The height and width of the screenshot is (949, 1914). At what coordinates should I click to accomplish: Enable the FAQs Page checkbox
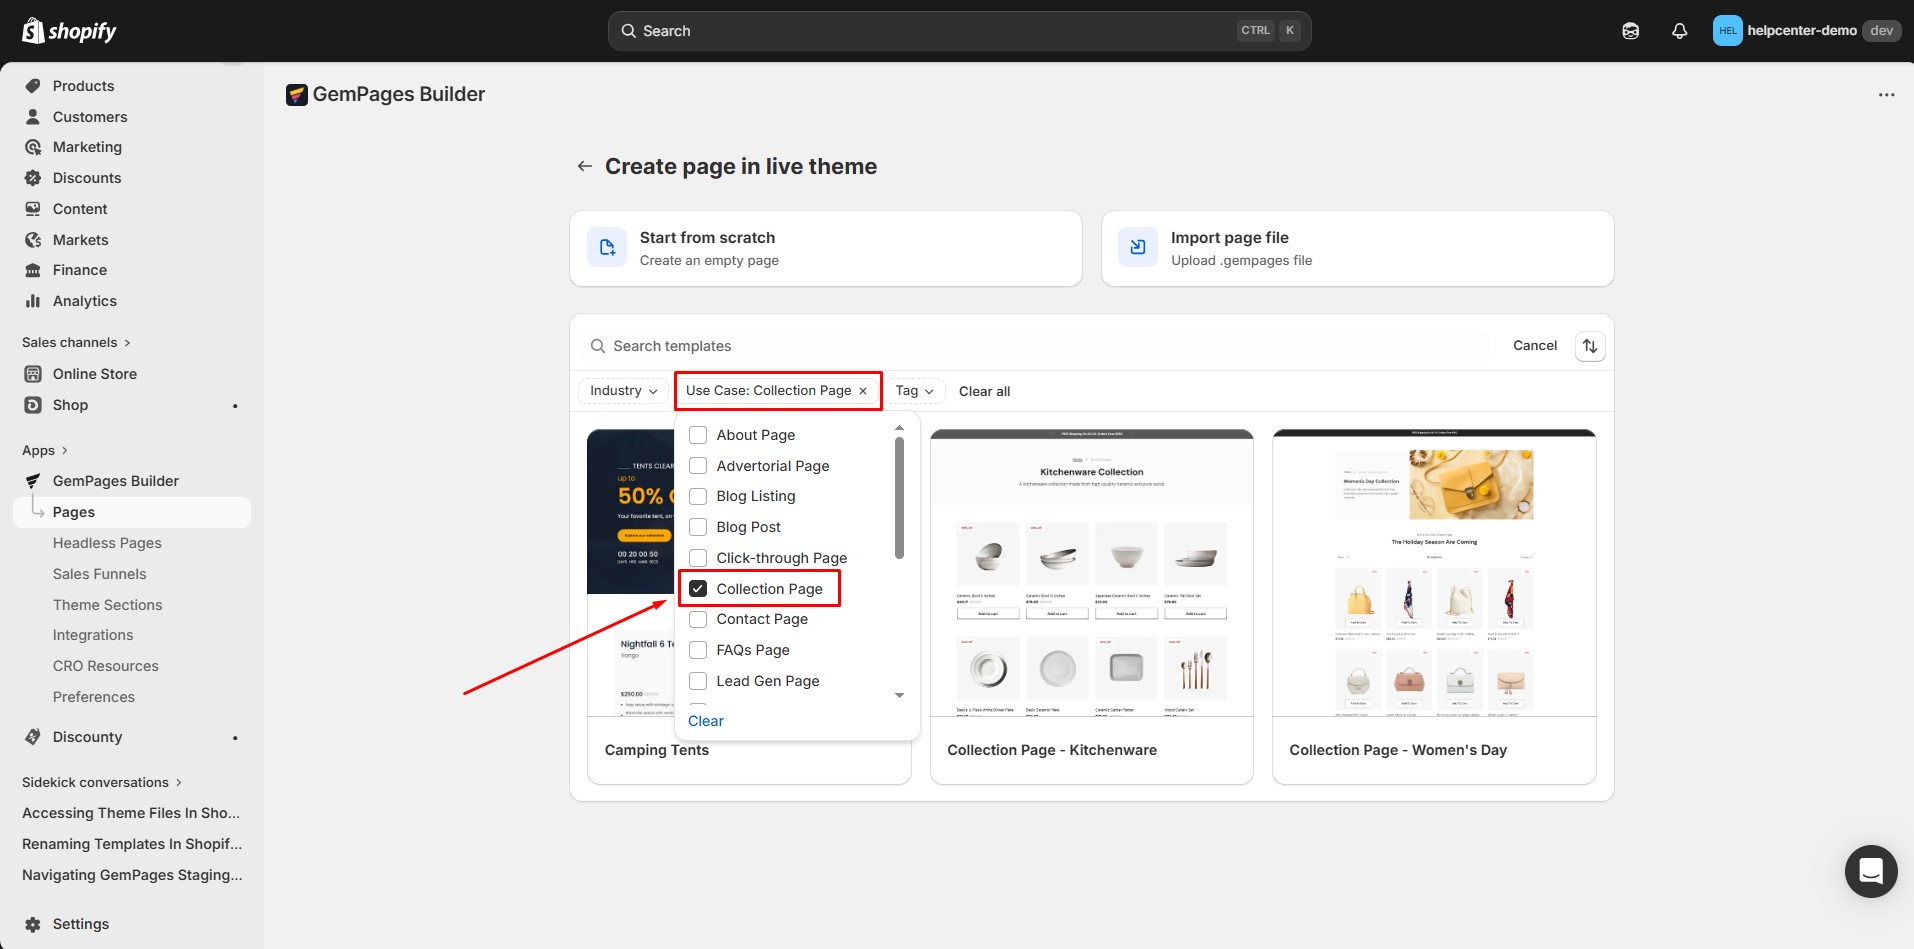click(698, 650)
